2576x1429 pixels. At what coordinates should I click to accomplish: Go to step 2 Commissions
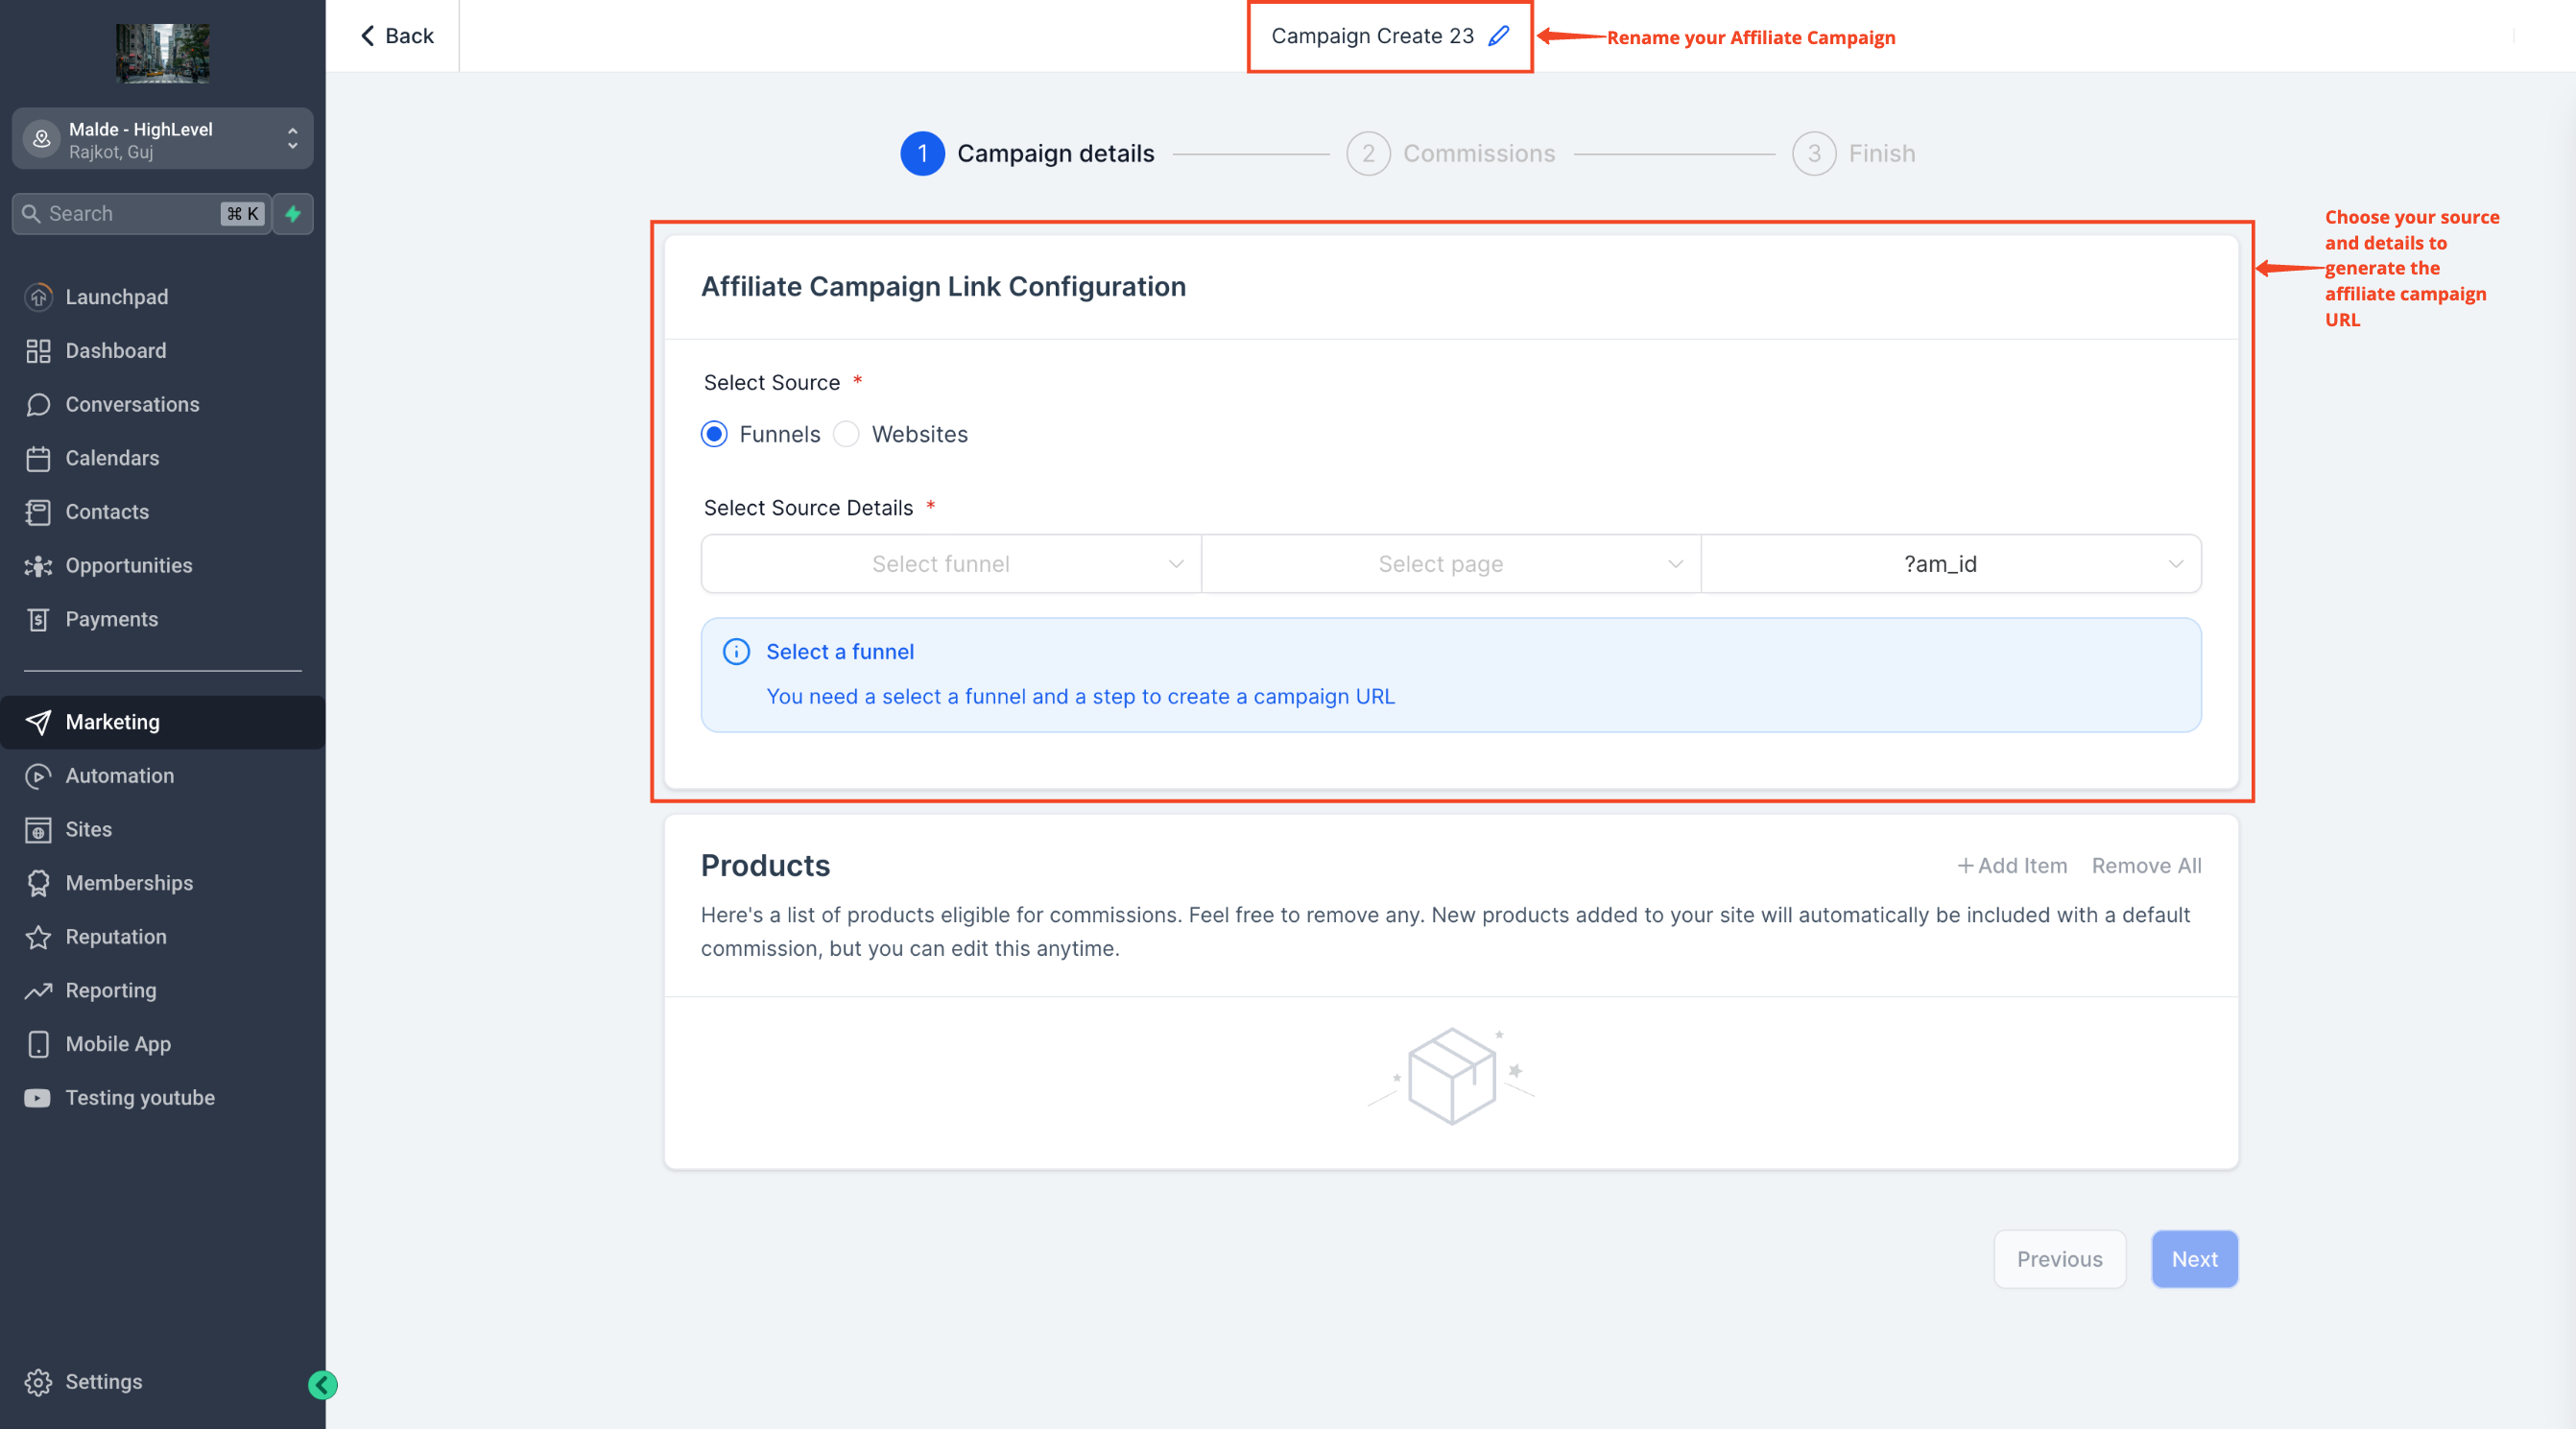click(x=1450, y=153)
